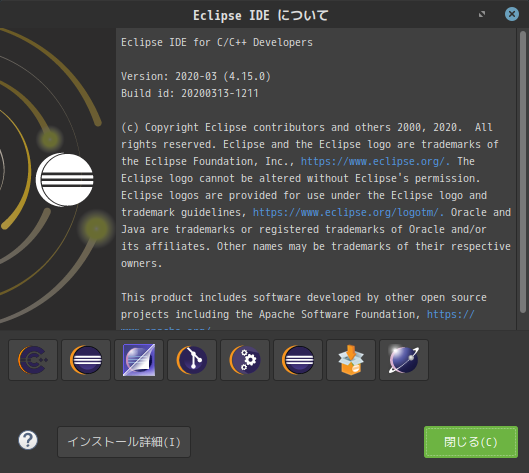Click the 閉じる(C) button
Image resolution: width=529 pixels, height=473 pixels.
pyautogui.click(x=471, y=442)
